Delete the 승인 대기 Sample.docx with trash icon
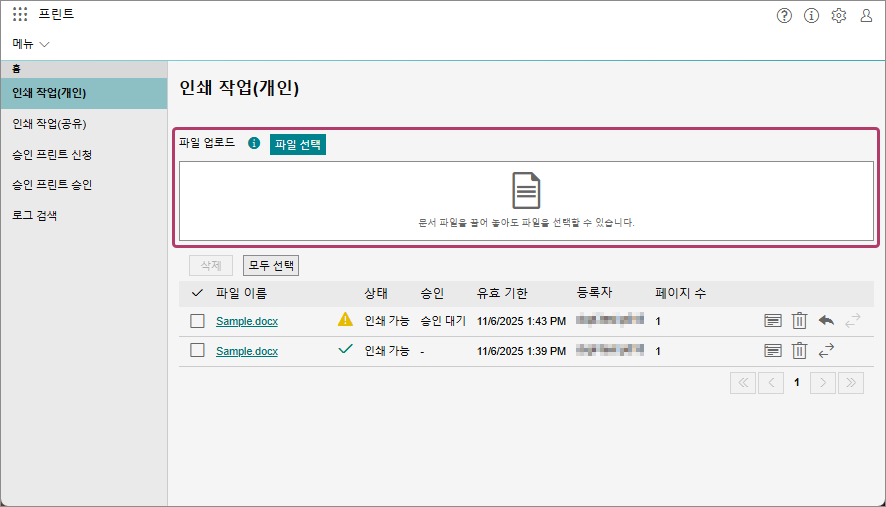The image size is (886, 507). 799,321
